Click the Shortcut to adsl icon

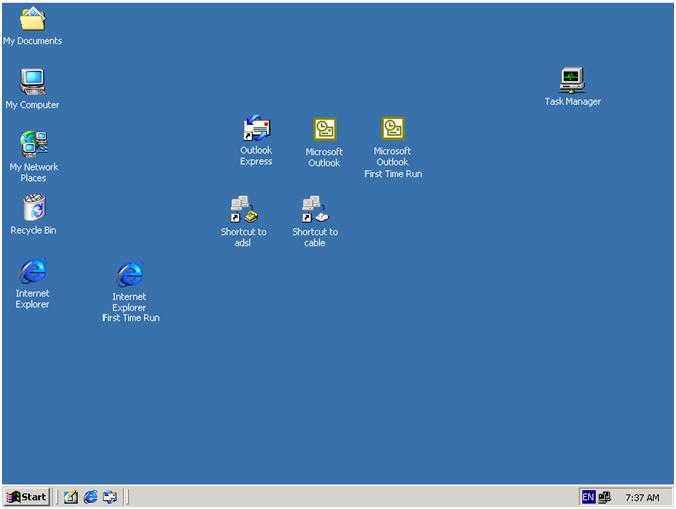click(243, 210)
